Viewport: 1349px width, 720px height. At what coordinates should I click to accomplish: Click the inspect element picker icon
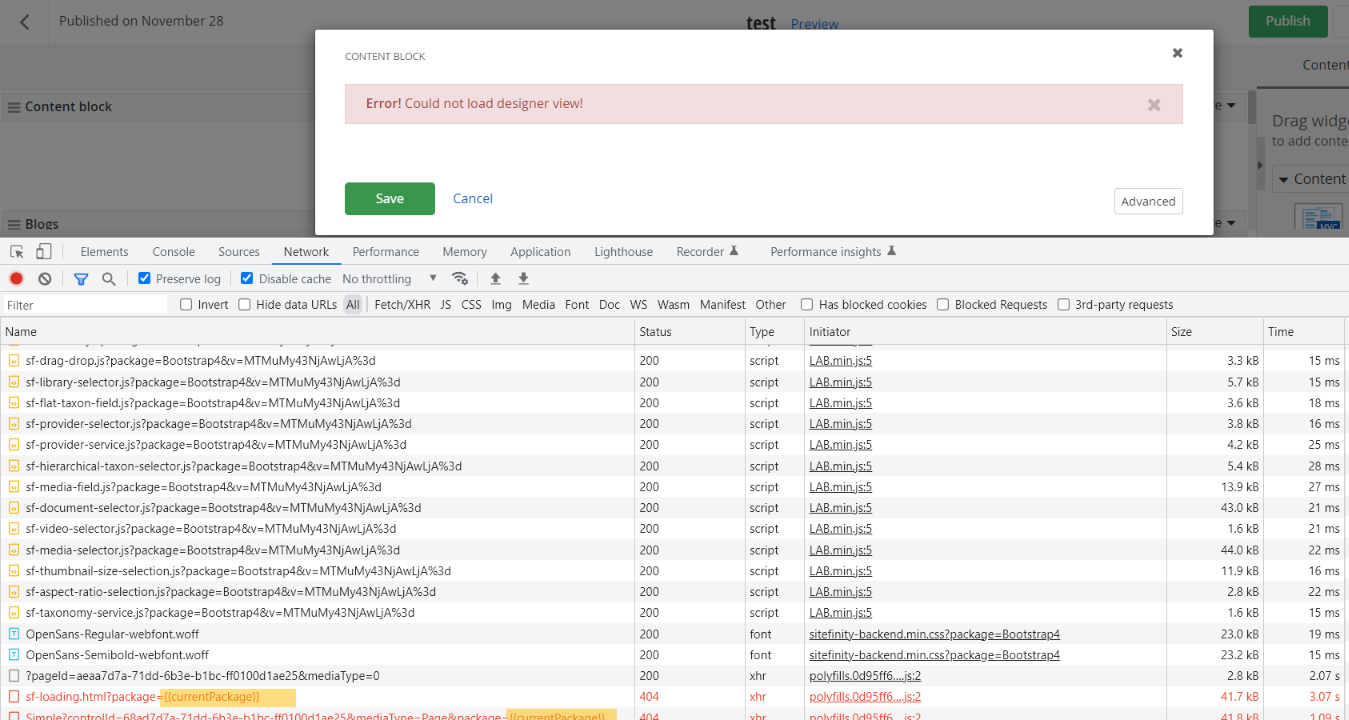pos(17,252)
